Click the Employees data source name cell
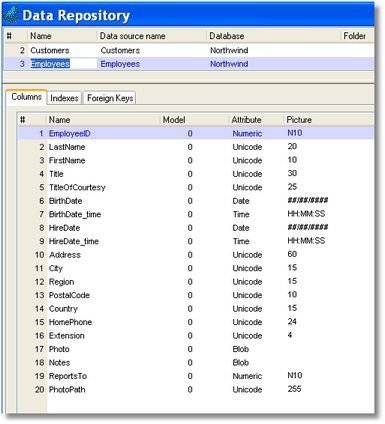The width and height of the screenshot is (385, 424). [x=120, y=64]
